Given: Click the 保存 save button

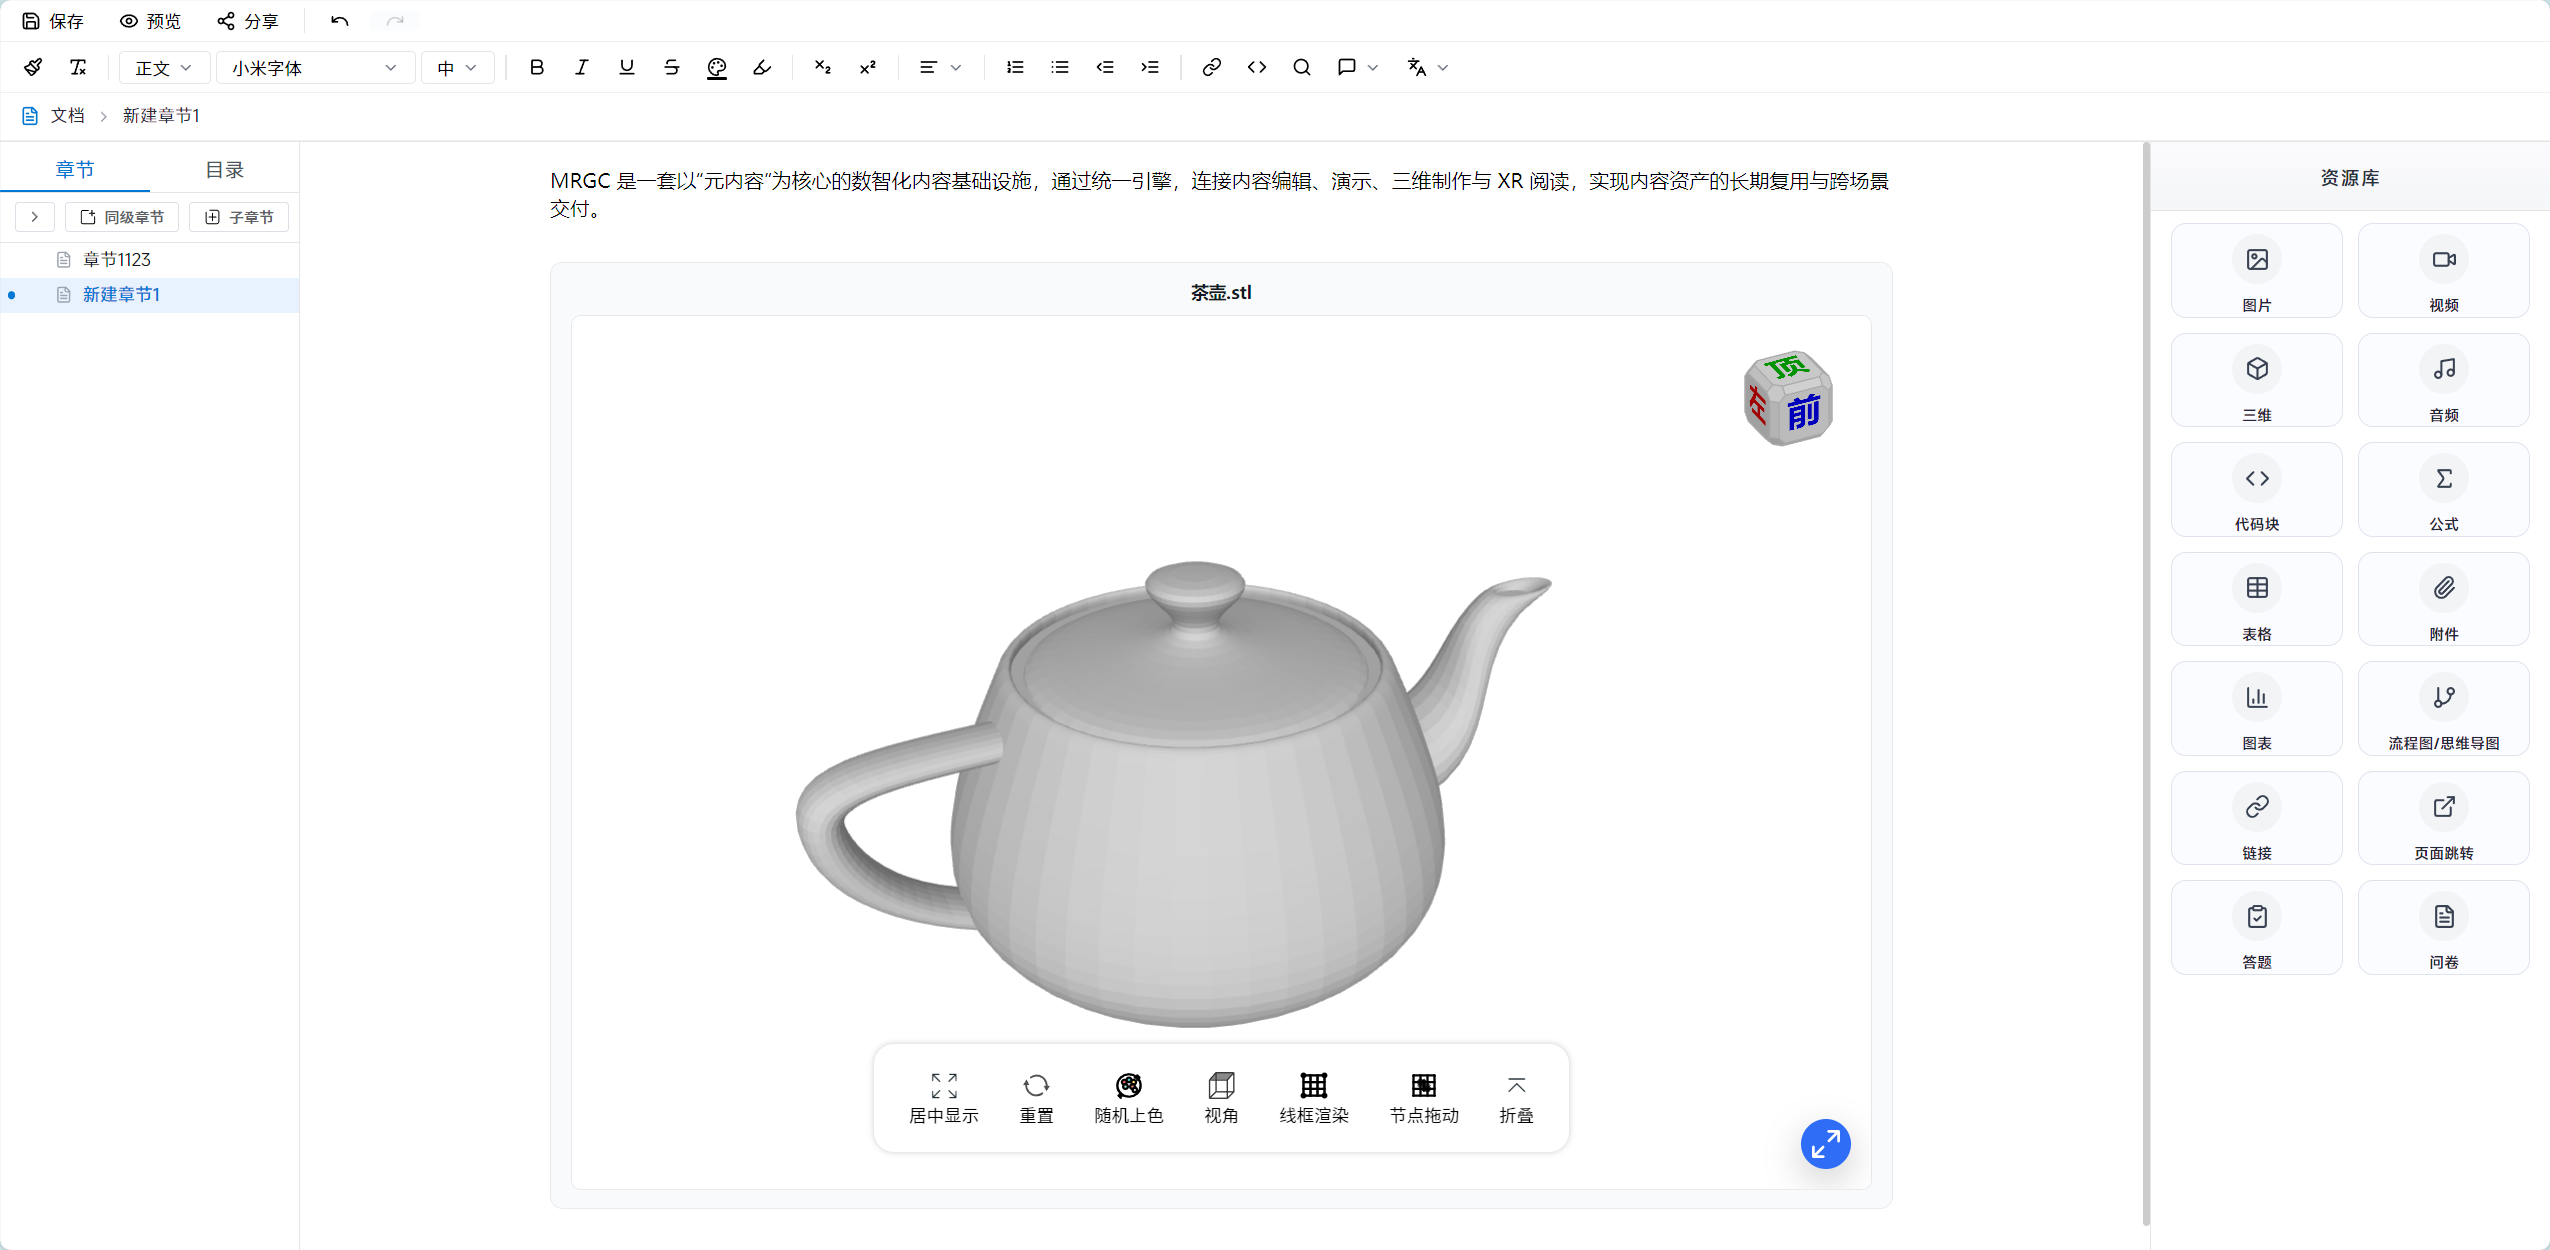Looking at the screenshot, I should (x=53, y=21).
